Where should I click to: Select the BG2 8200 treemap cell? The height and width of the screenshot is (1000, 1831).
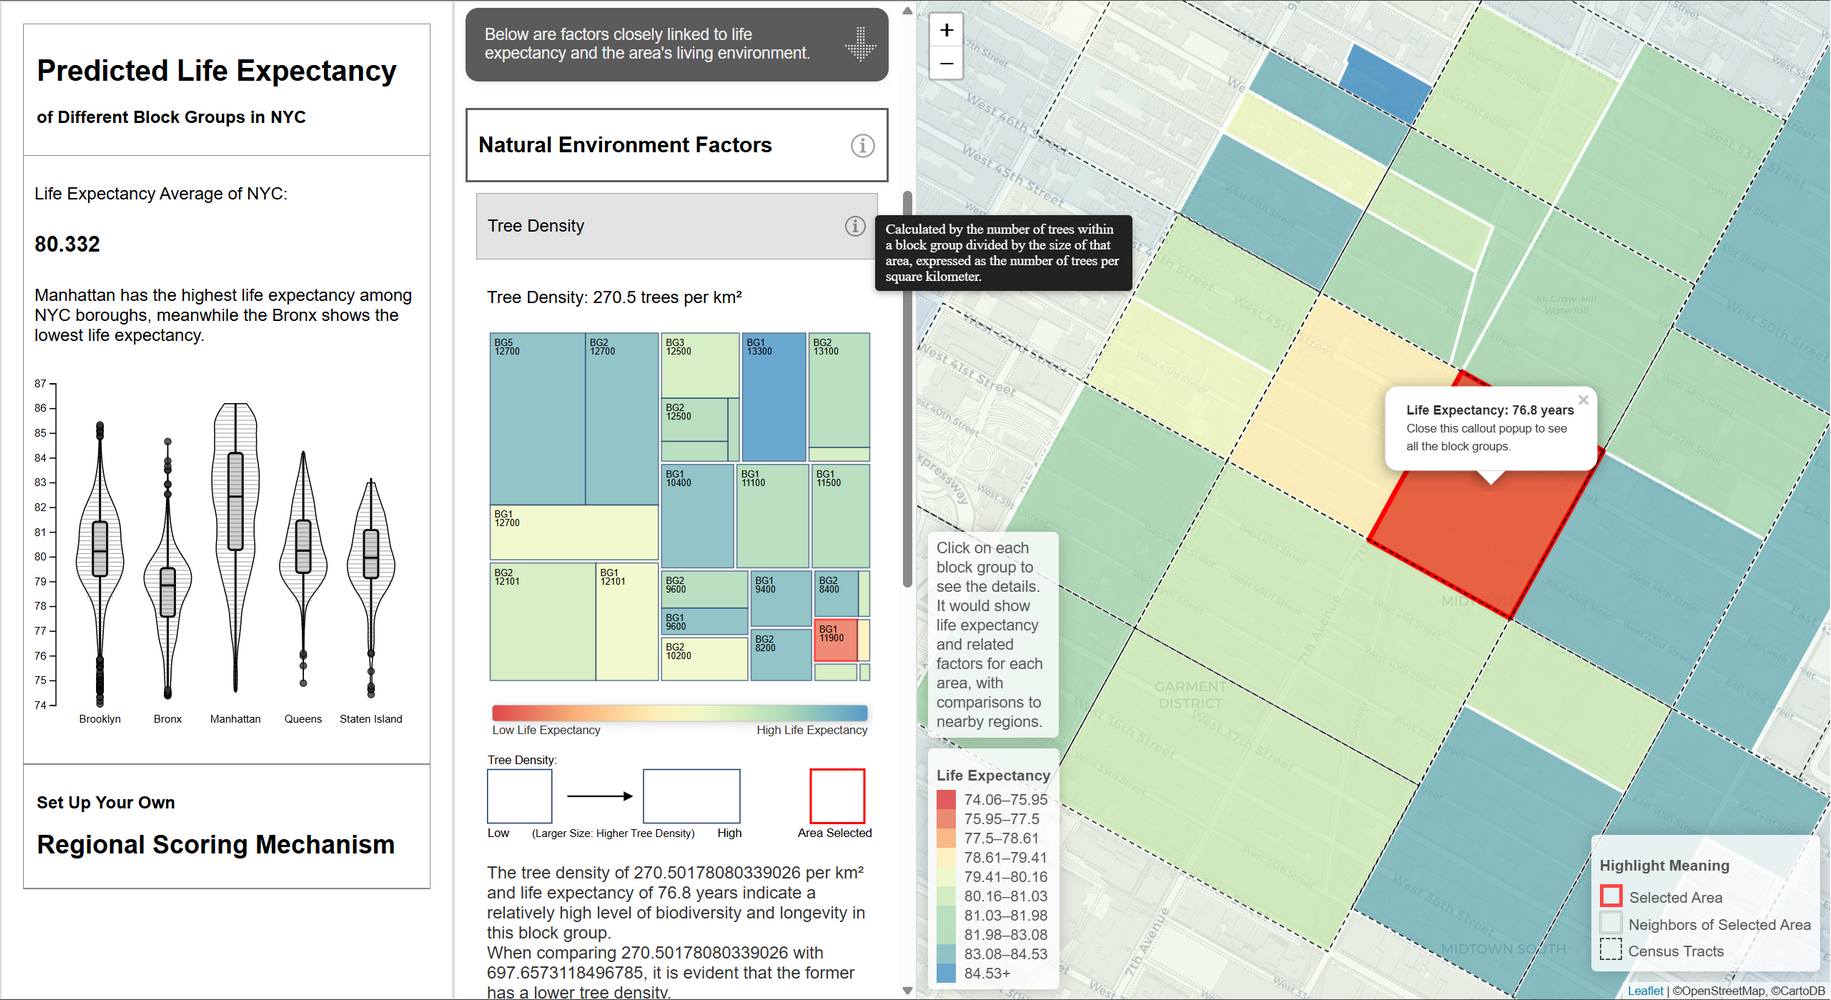point(781,655)
